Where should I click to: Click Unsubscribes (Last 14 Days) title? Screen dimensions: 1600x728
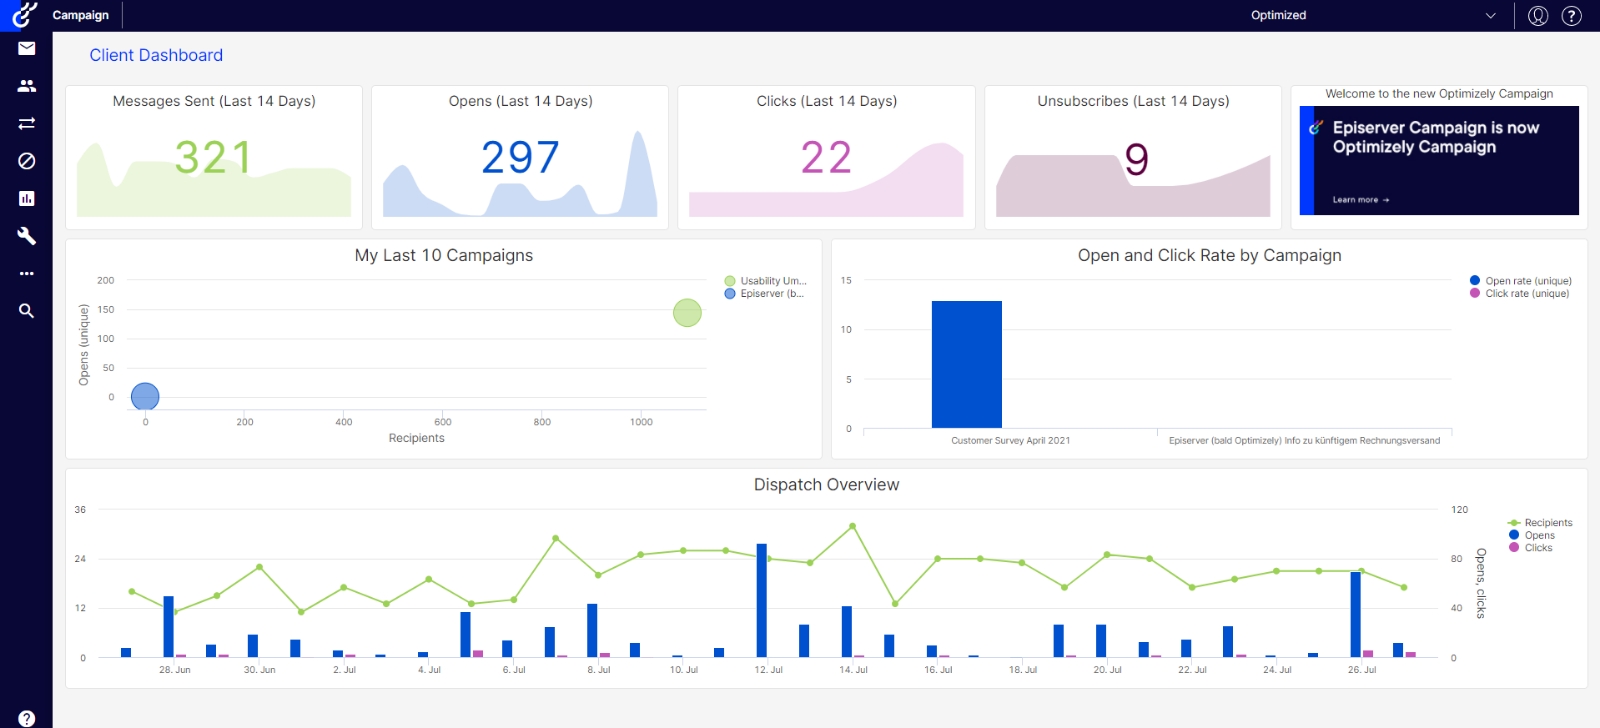1133,101
